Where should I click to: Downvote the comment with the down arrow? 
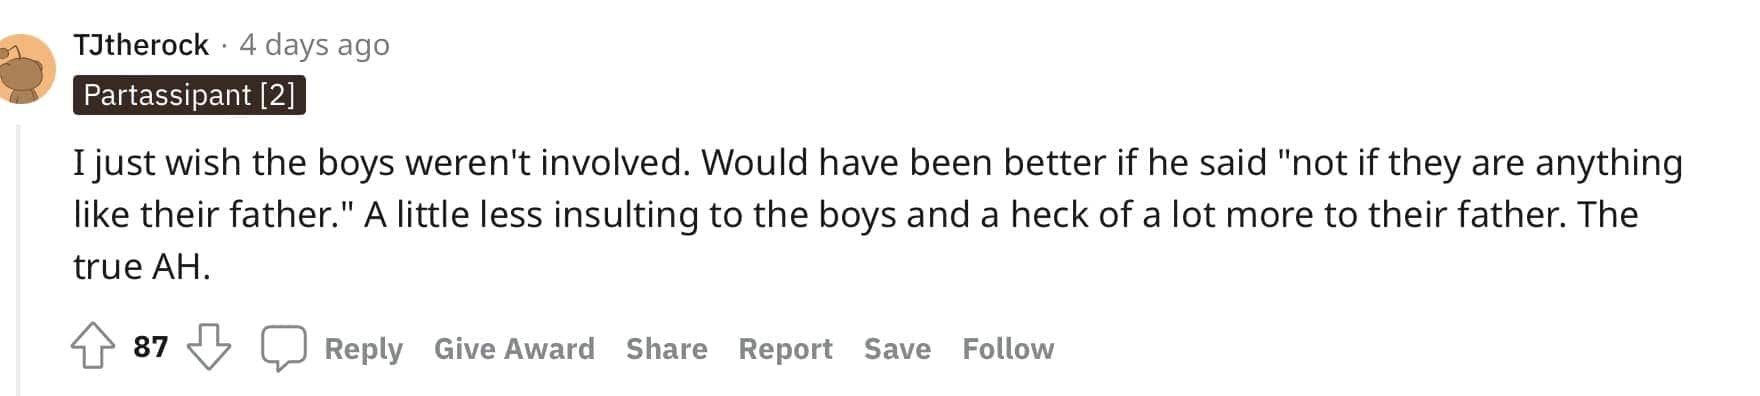pyautogui.click(x=209, y=346)
